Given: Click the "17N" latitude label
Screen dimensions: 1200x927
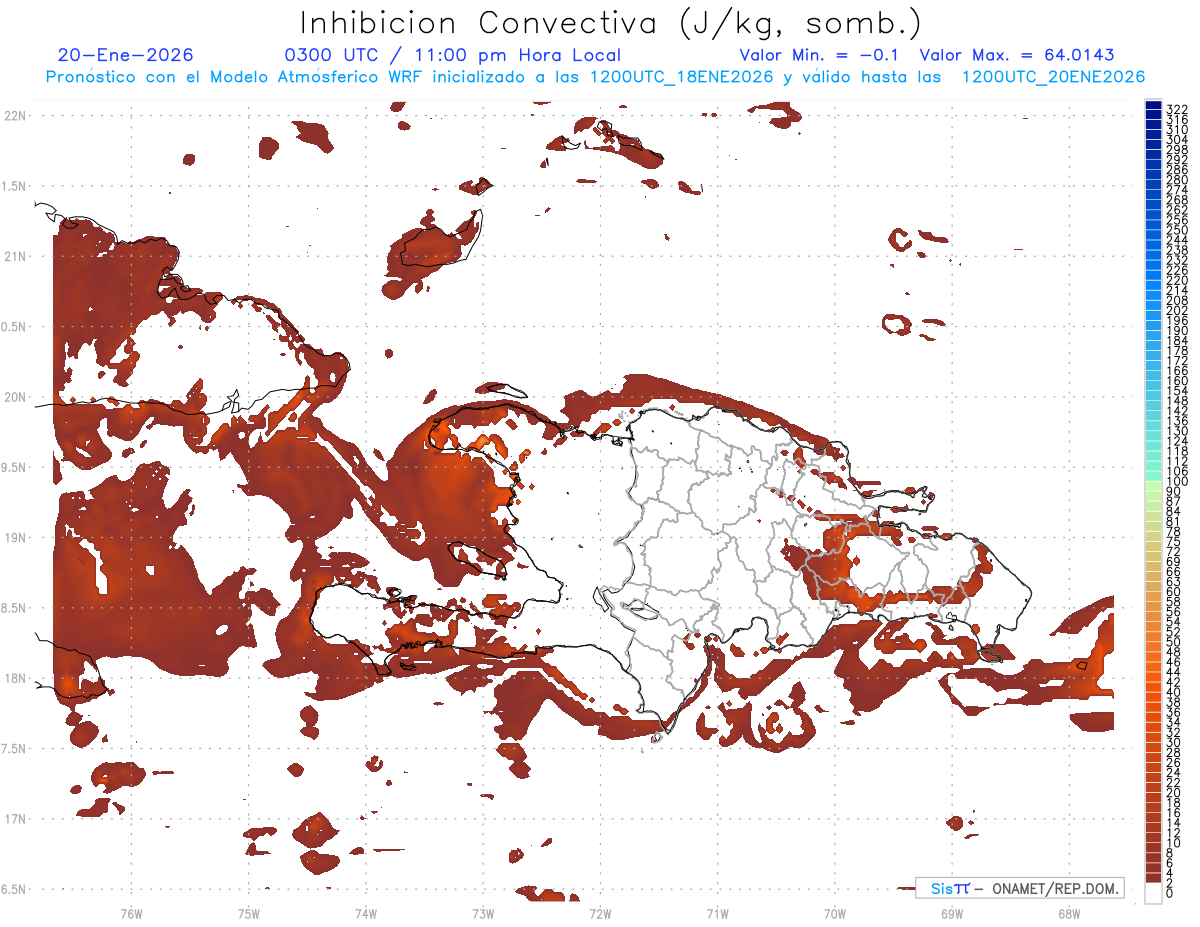Looking at the screenshot, I should coord(14,819).
